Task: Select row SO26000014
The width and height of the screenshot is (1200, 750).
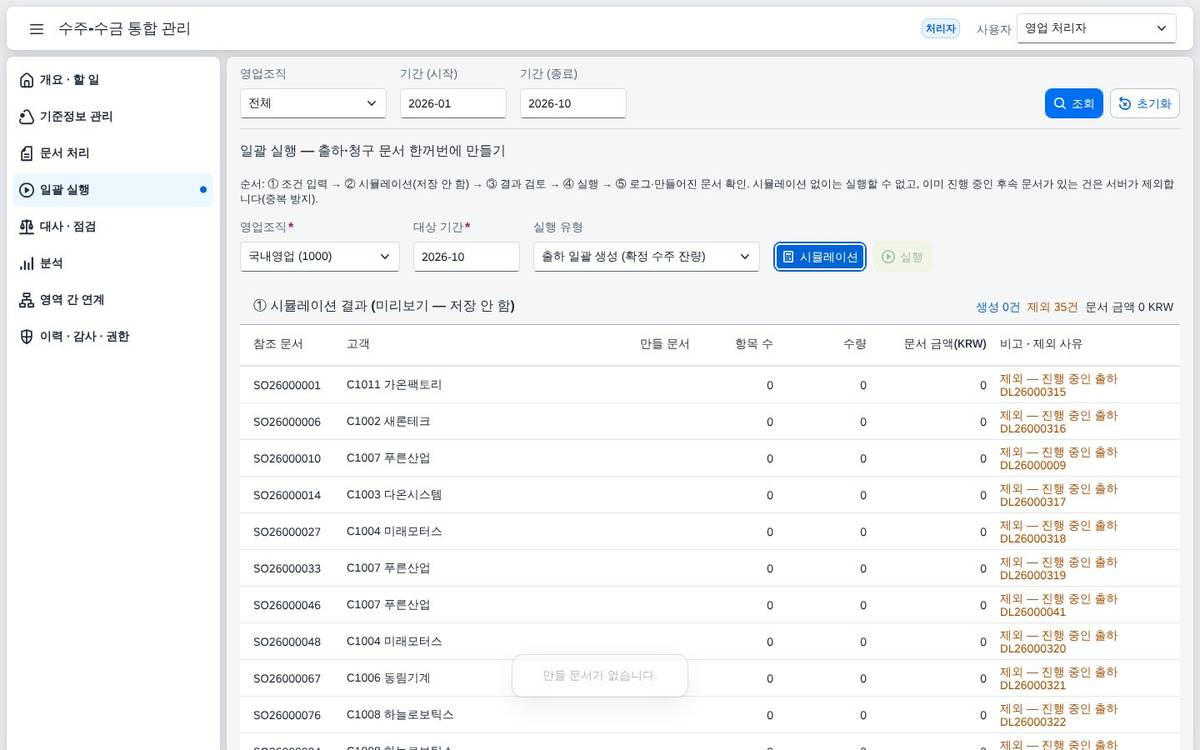Action: coord(710,495)
